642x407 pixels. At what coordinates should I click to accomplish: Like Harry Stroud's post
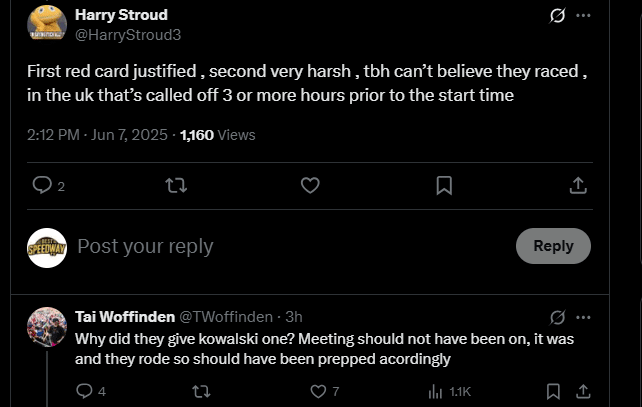[310, 185]
